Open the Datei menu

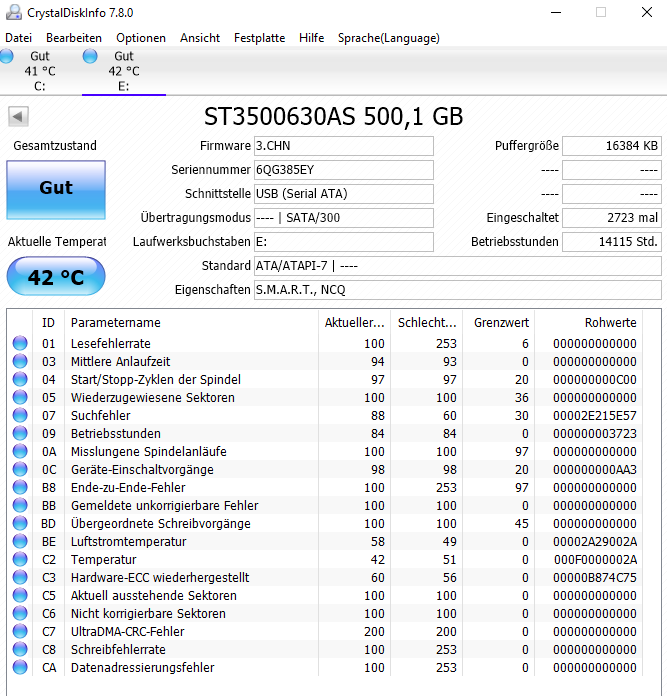click(x=19, y=38)
